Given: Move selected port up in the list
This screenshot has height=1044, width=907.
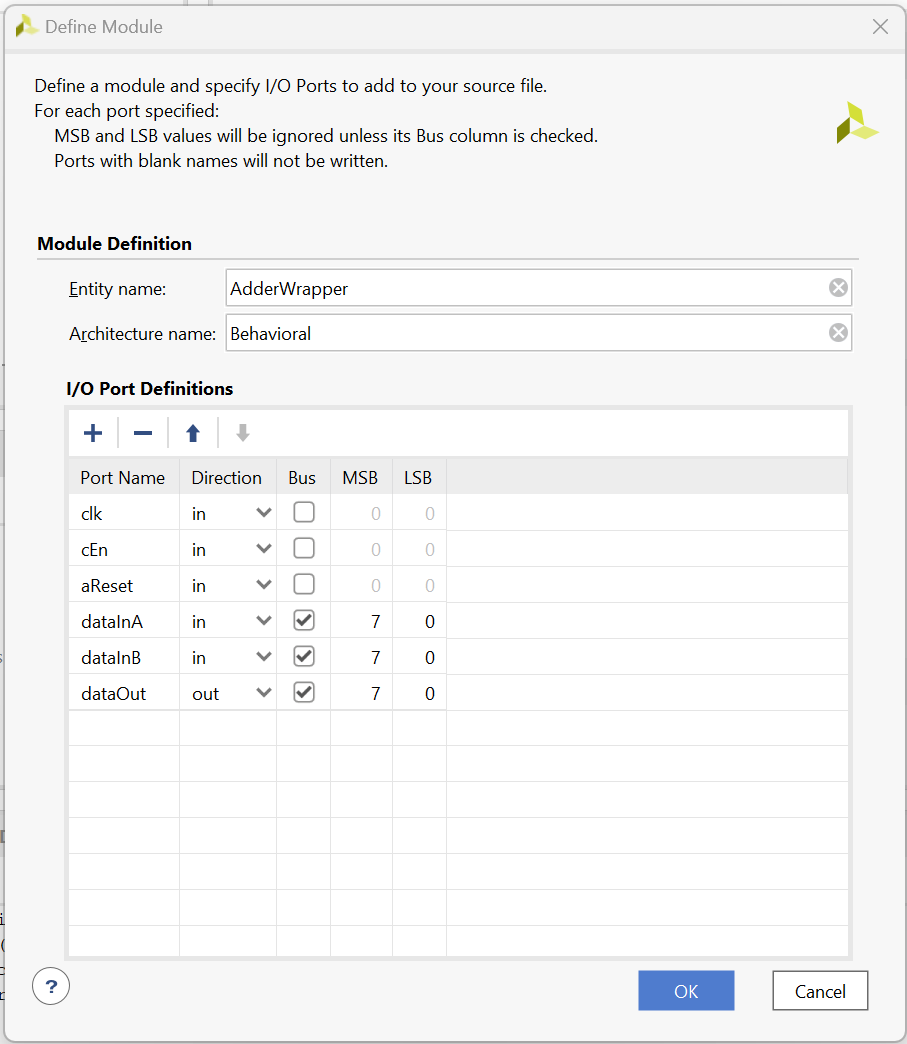Looking at the screenshot, I should [192, 432].
